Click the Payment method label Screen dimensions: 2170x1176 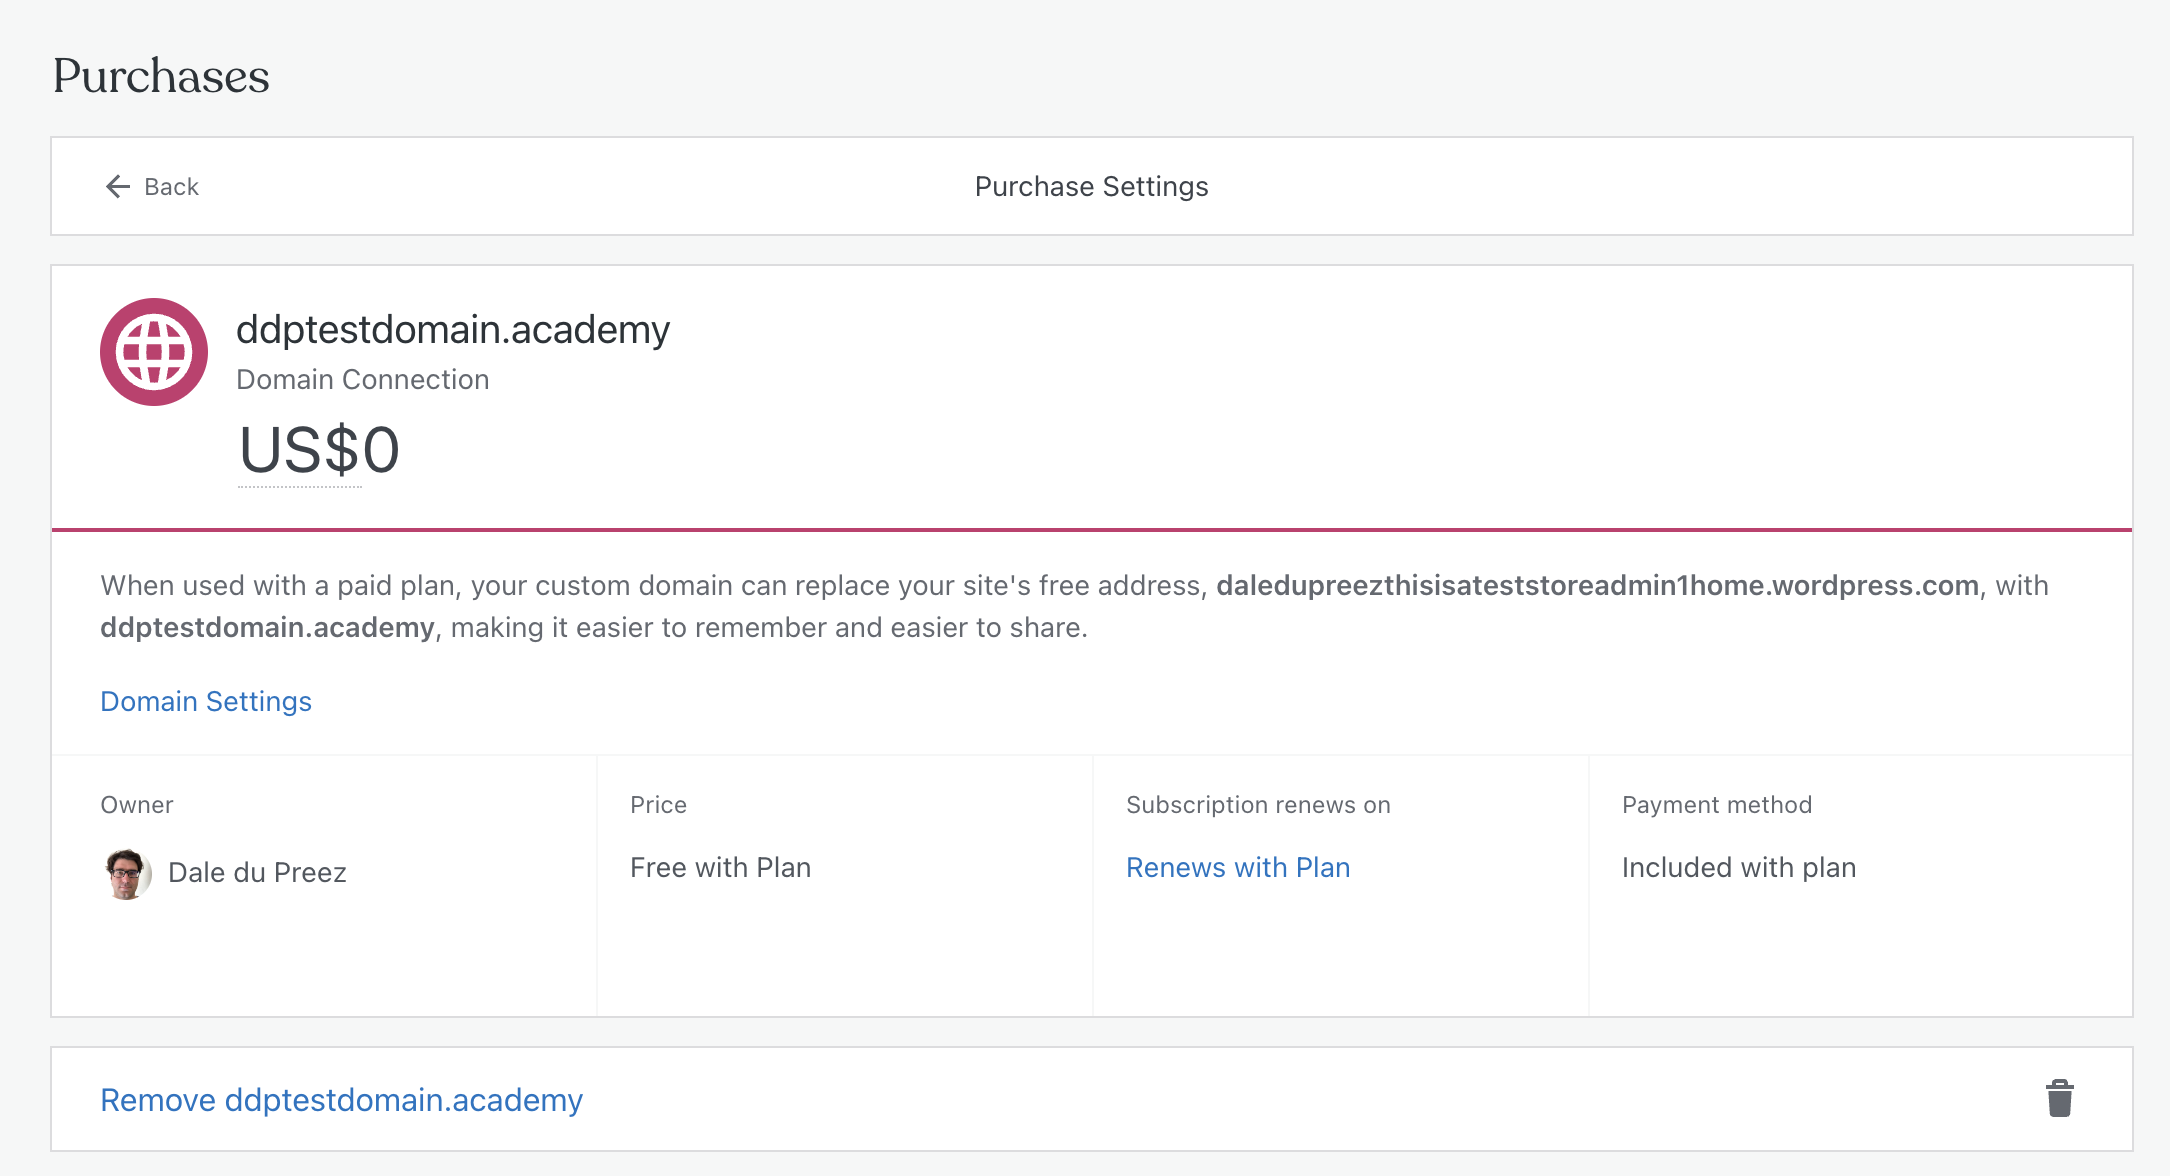pyautogui.click(x=1716, y=805)
